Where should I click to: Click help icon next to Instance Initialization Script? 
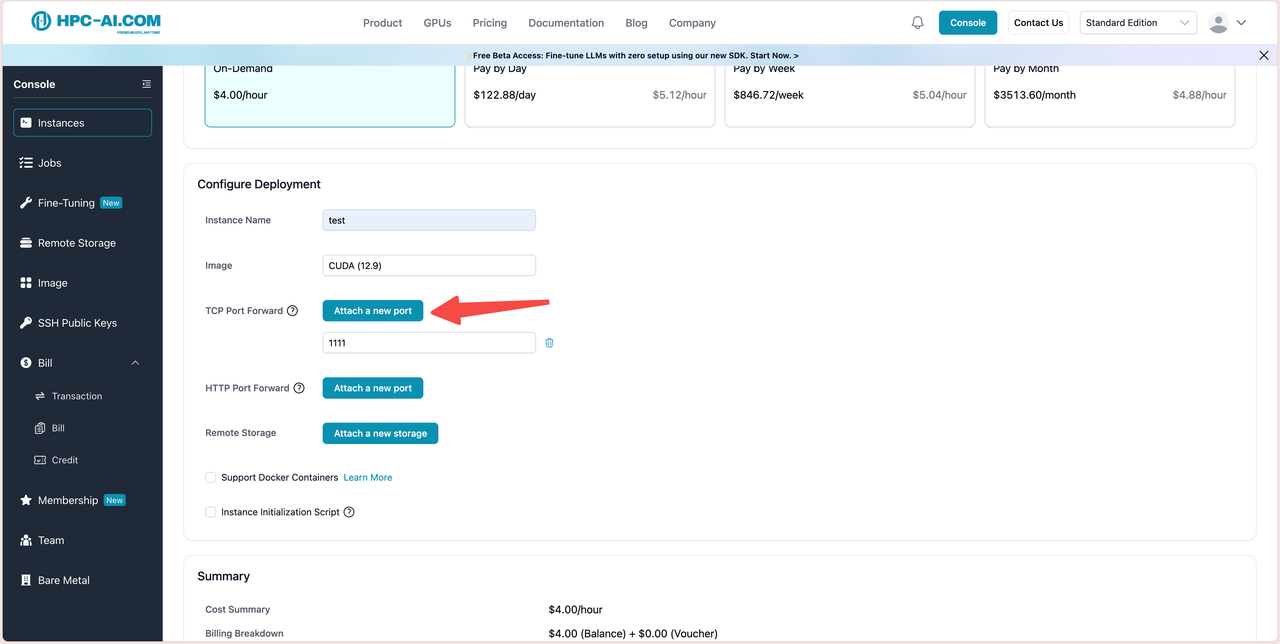(x=349, y=512)
